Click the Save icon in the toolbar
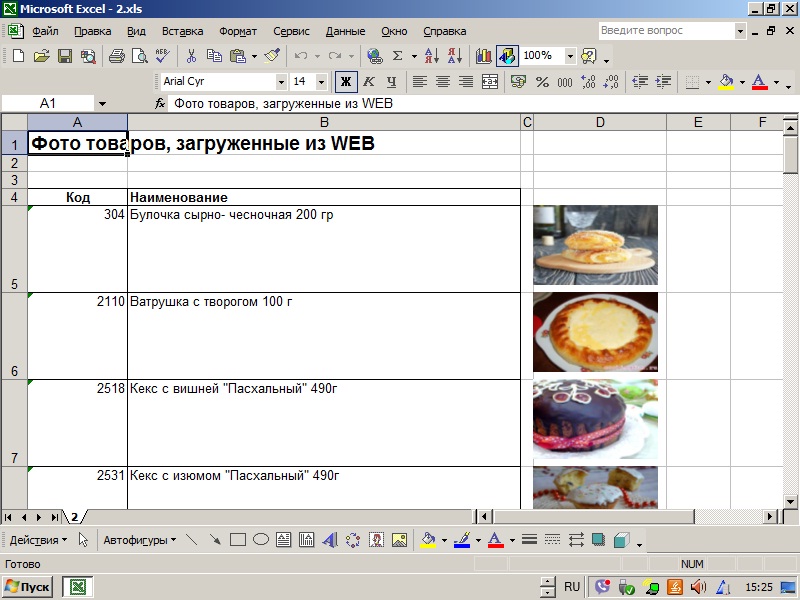 (x=64, y=56)
